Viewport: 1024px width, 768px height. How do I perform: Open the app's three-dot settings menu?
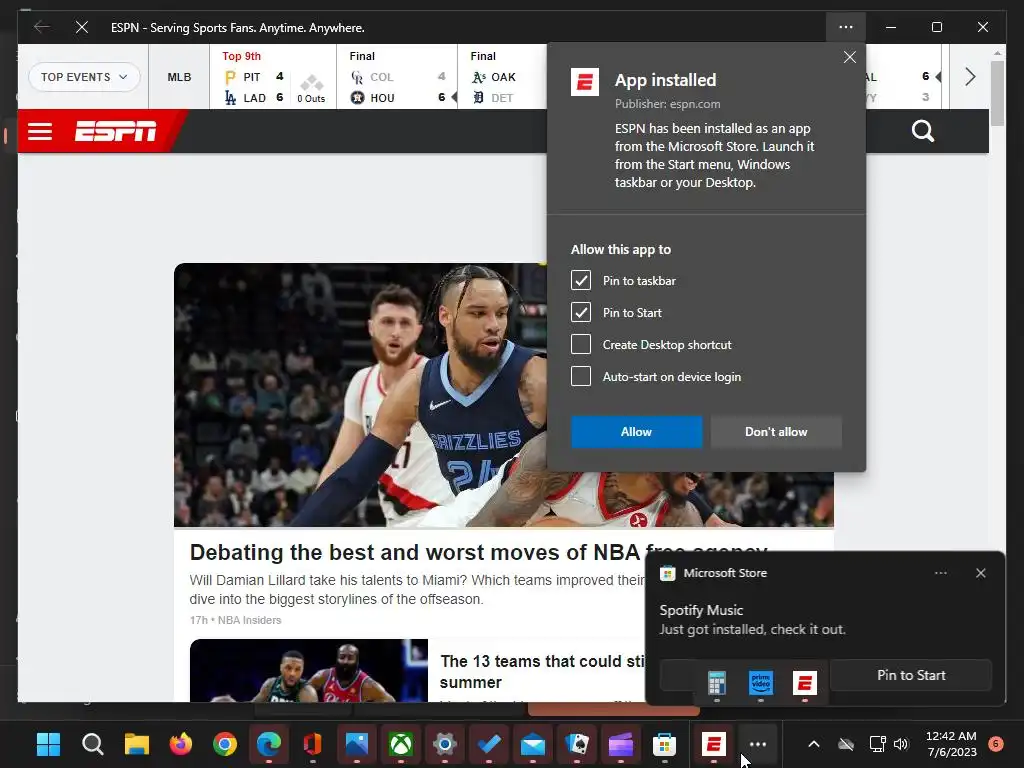pos(846,27)
